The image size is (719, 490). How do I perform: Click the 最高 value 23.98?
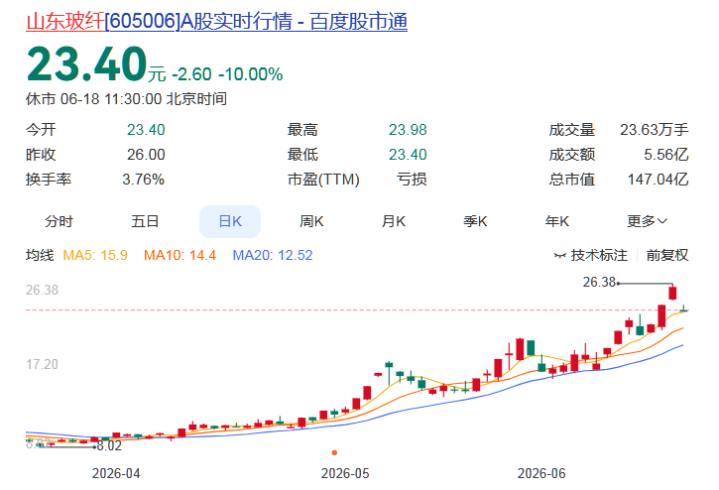[x=408, y=130]
